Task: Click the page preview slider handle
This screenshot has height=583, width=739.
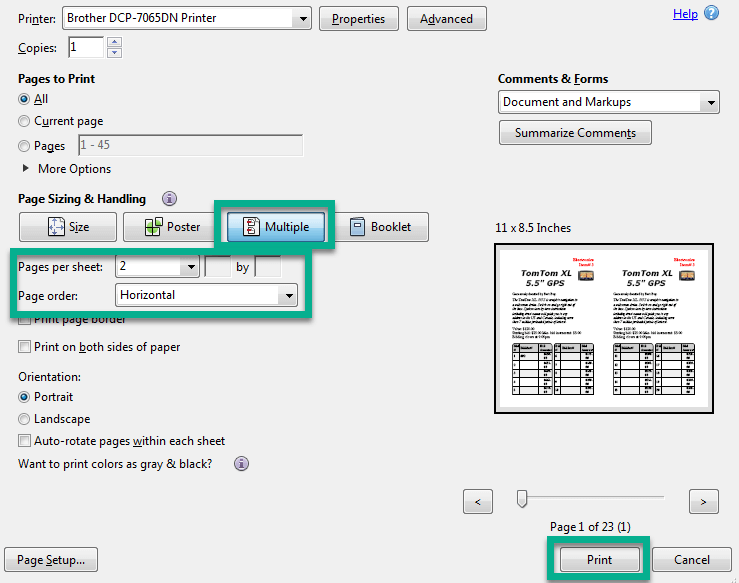Action: point(521,498)
